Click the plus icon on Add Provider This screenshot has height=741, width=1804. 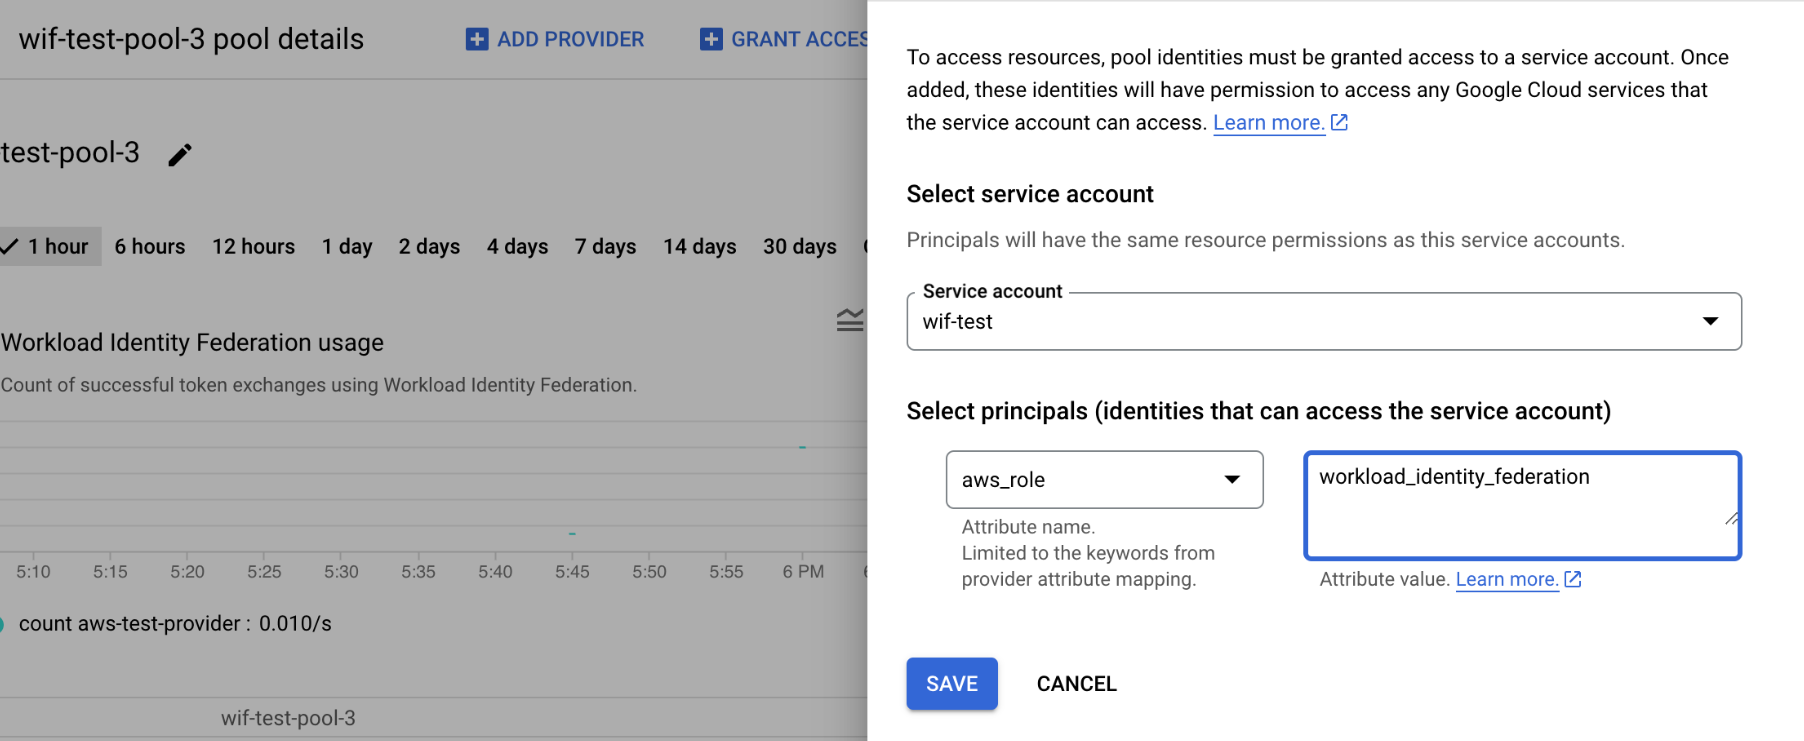tap(477, 39)
